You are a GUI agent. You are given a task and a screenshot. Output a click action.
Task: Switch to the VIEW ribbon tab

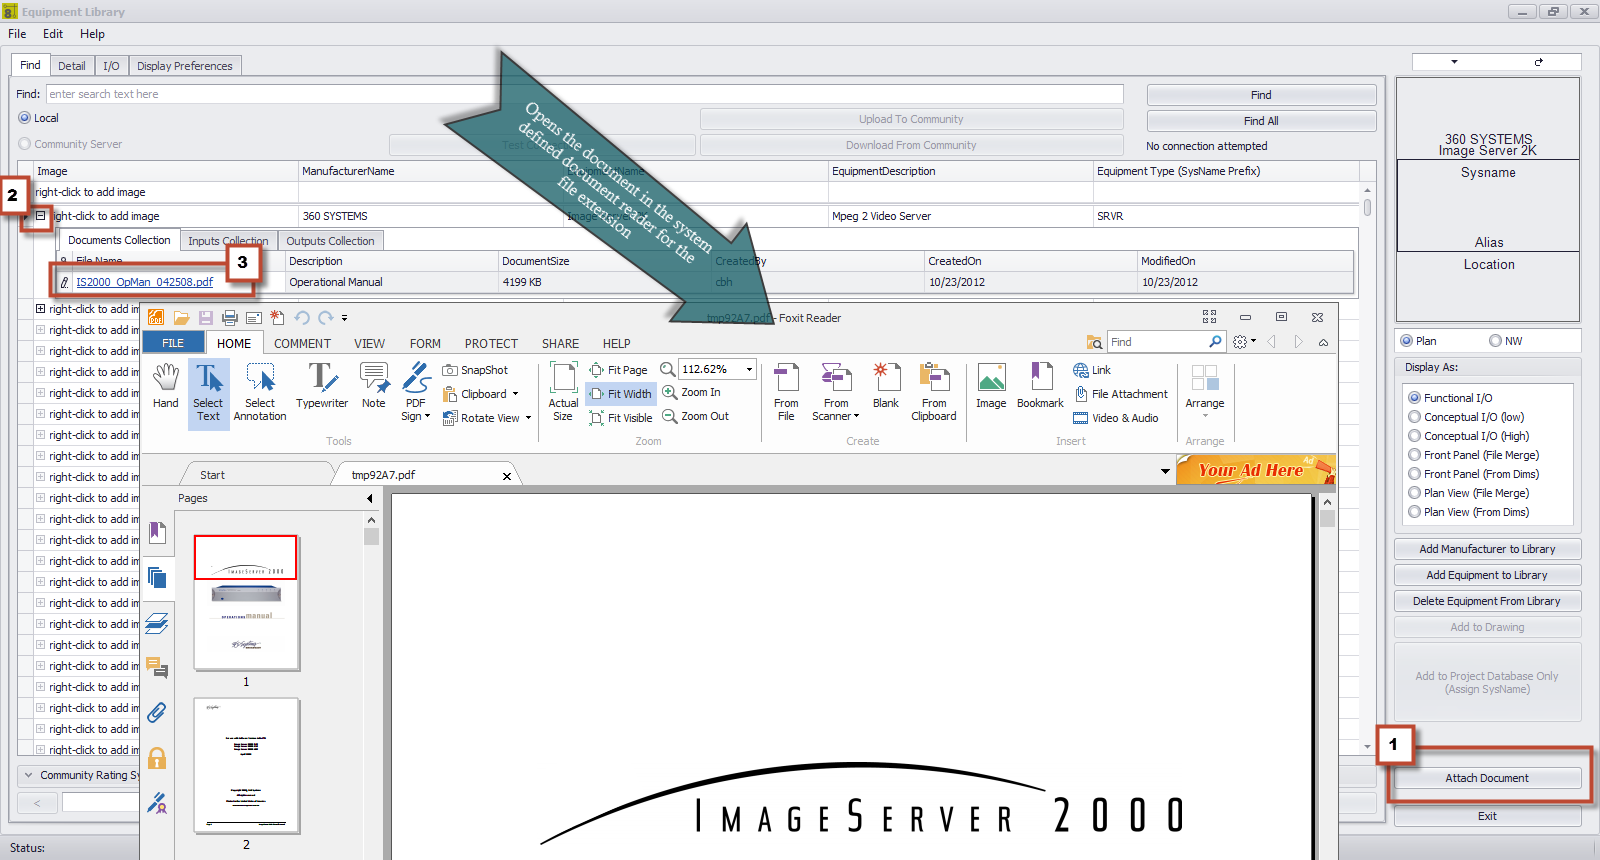coord(369,343)
